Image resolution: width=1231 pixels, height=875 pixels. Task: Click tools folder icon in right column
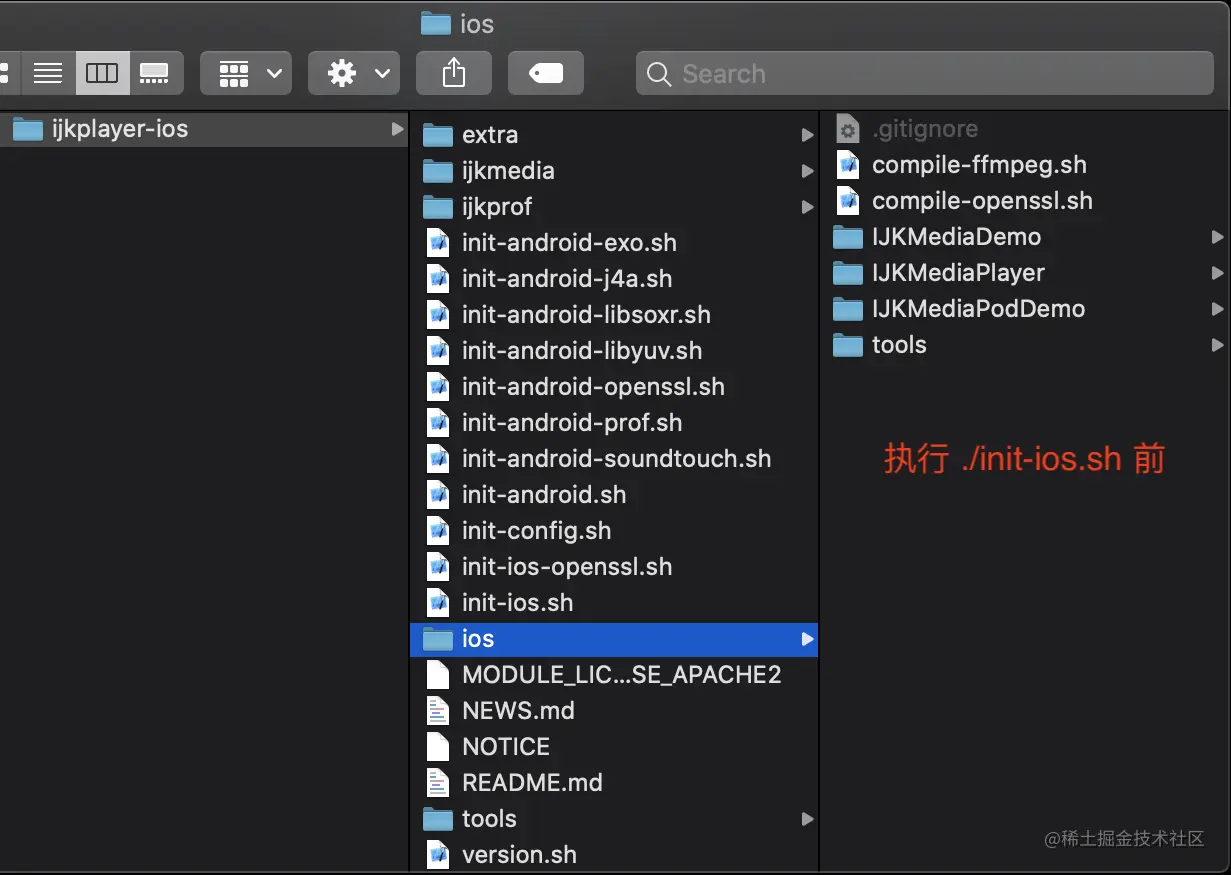tap(848, 345)
